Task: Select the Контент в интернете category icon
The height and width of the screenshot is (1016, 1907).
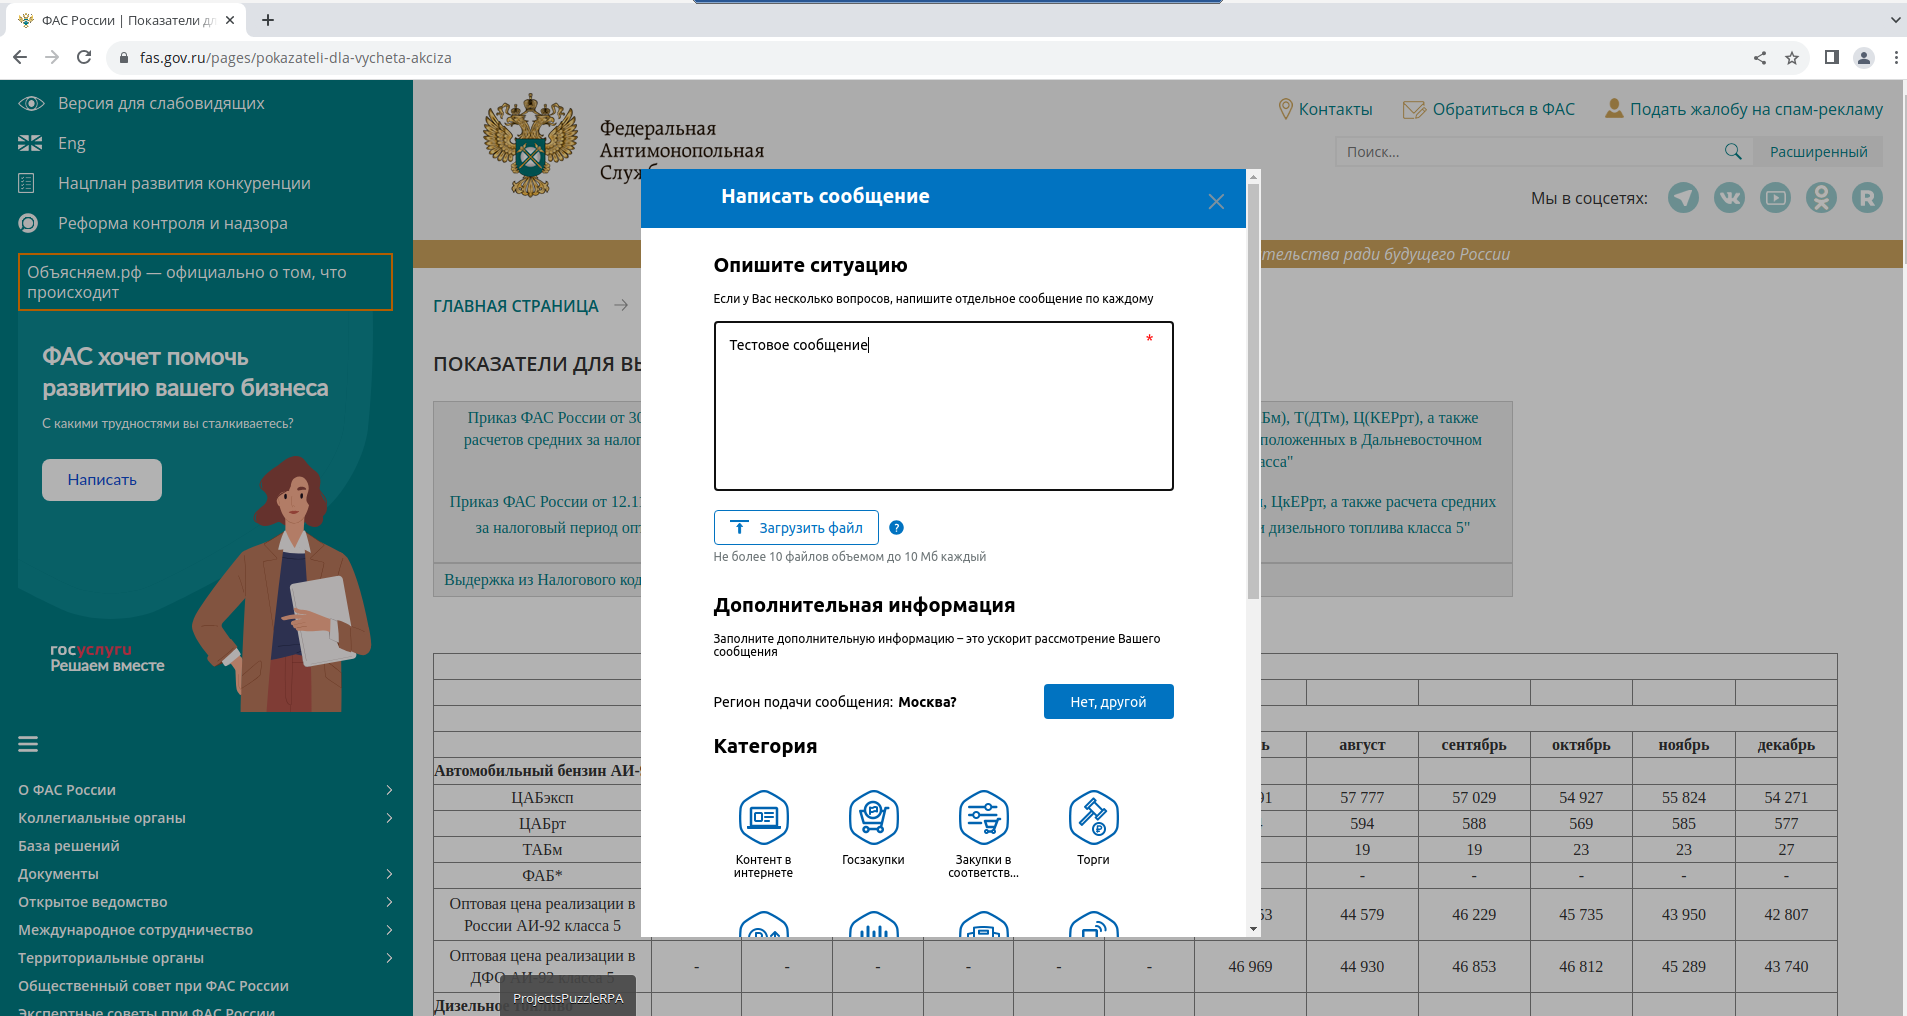Action: 763,818
